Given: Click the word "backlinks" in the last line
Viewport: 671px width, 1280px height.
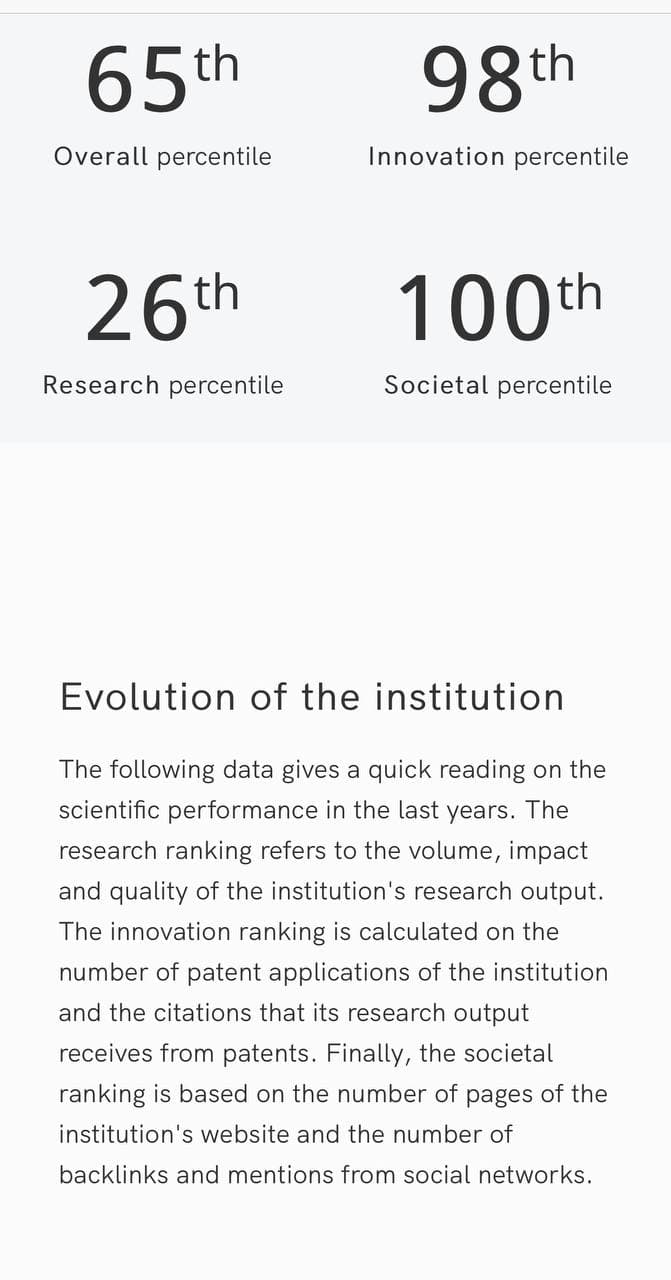Looking at the screenshot, I should (x=113, y=1174).
